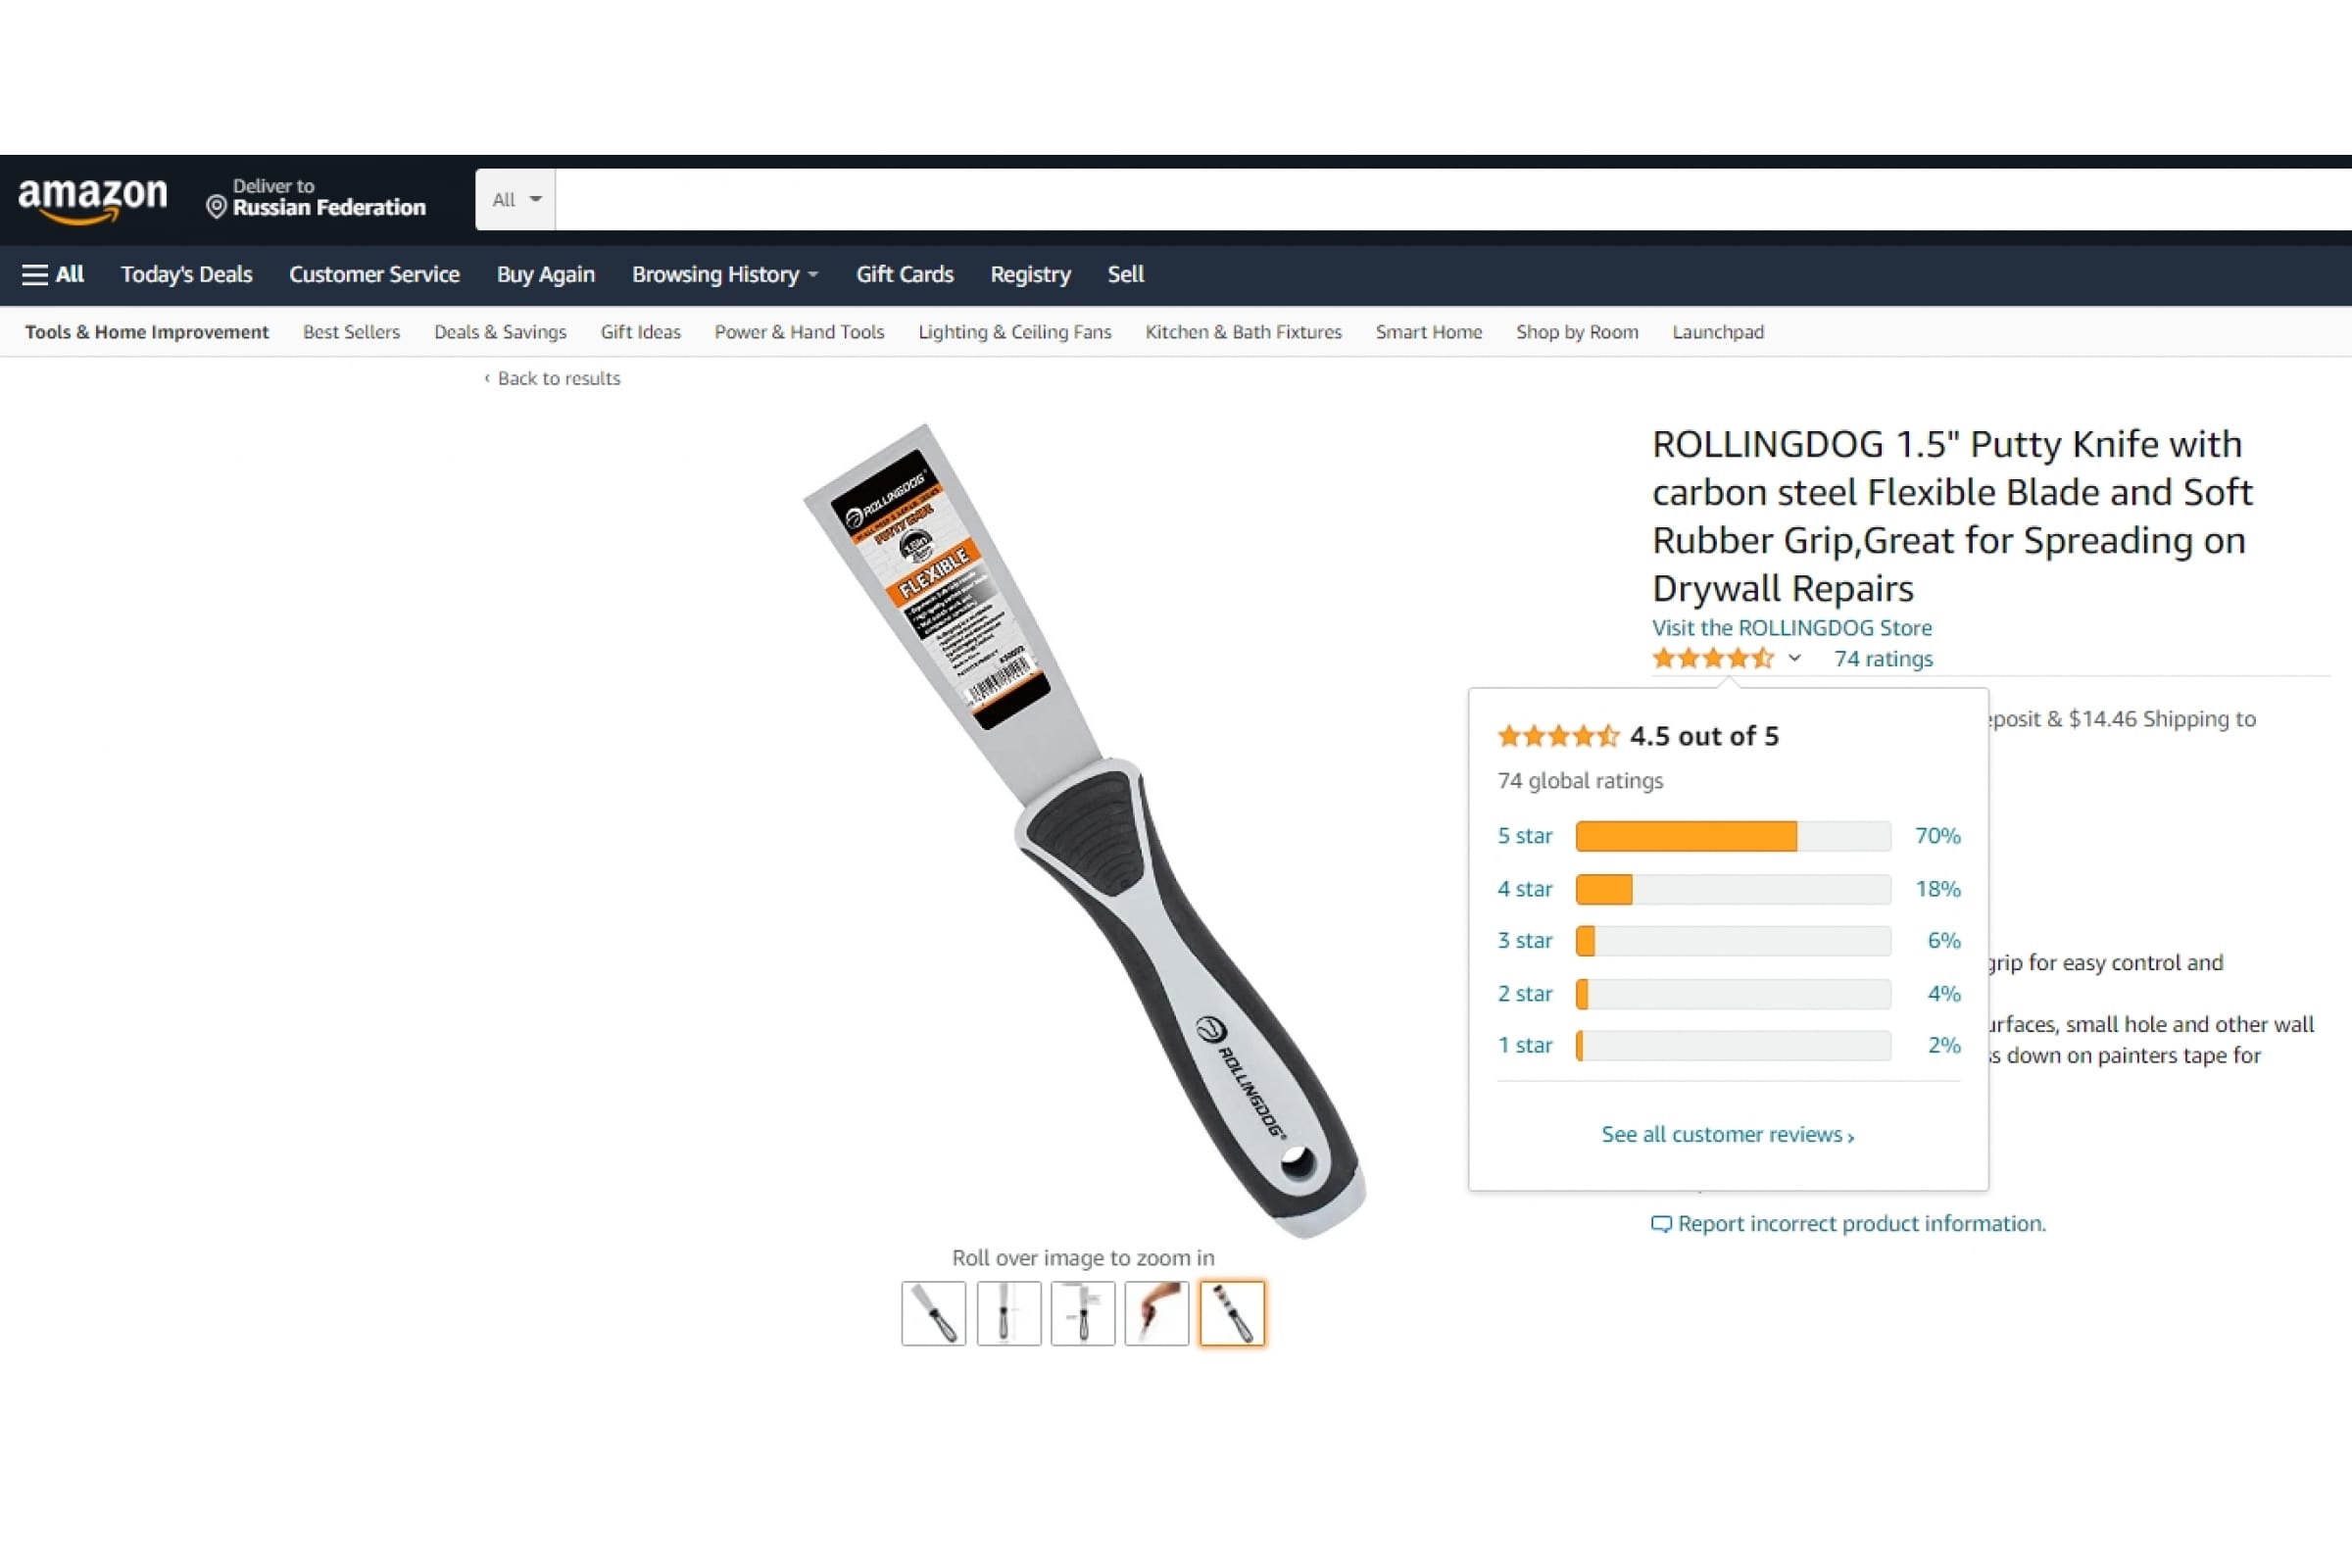Select the first putty knife thumbnail
Viewport: 2352px width, 1568px height.
click(933, 1313)
